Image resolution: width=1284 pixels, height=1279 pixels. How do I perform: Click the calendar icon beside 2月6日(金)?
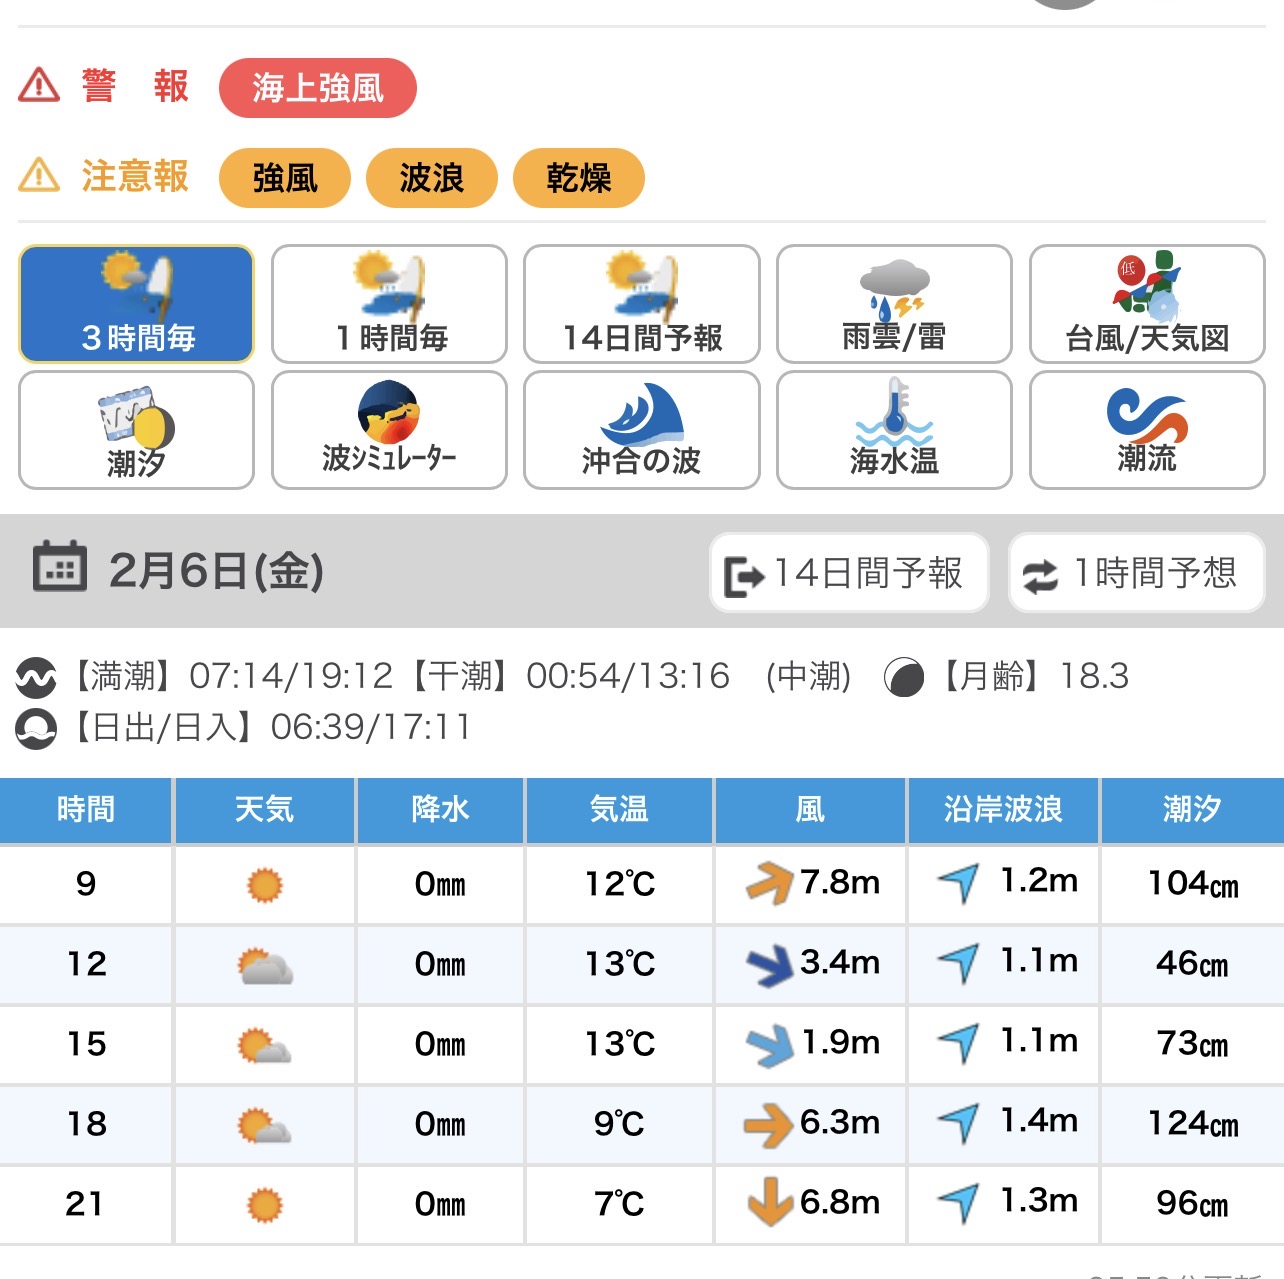(59, 569)
